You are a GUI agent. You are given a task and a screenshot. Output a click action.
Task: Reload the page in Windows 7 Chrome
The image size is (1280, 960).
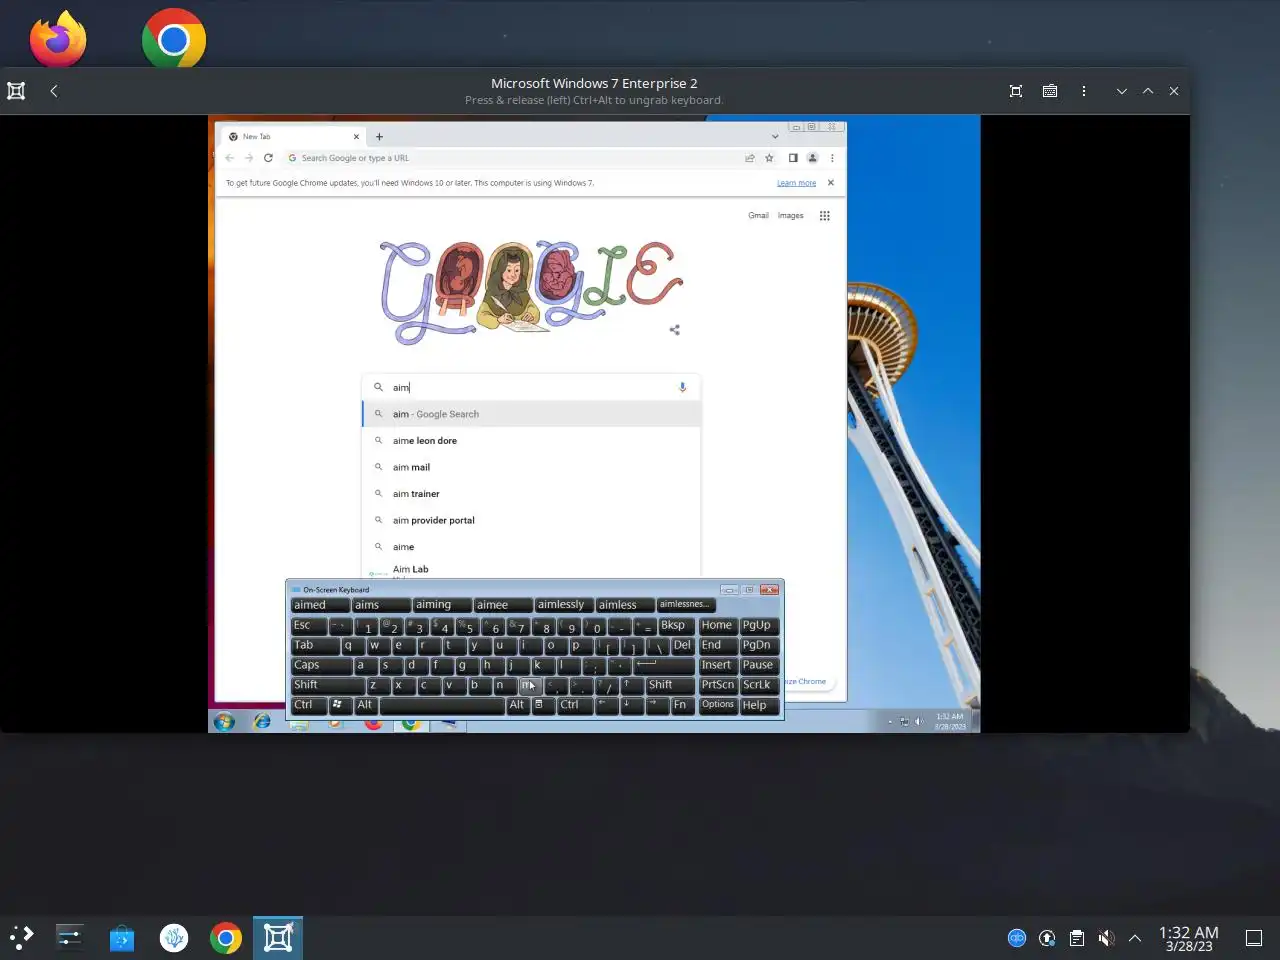[x=268, y=158]
